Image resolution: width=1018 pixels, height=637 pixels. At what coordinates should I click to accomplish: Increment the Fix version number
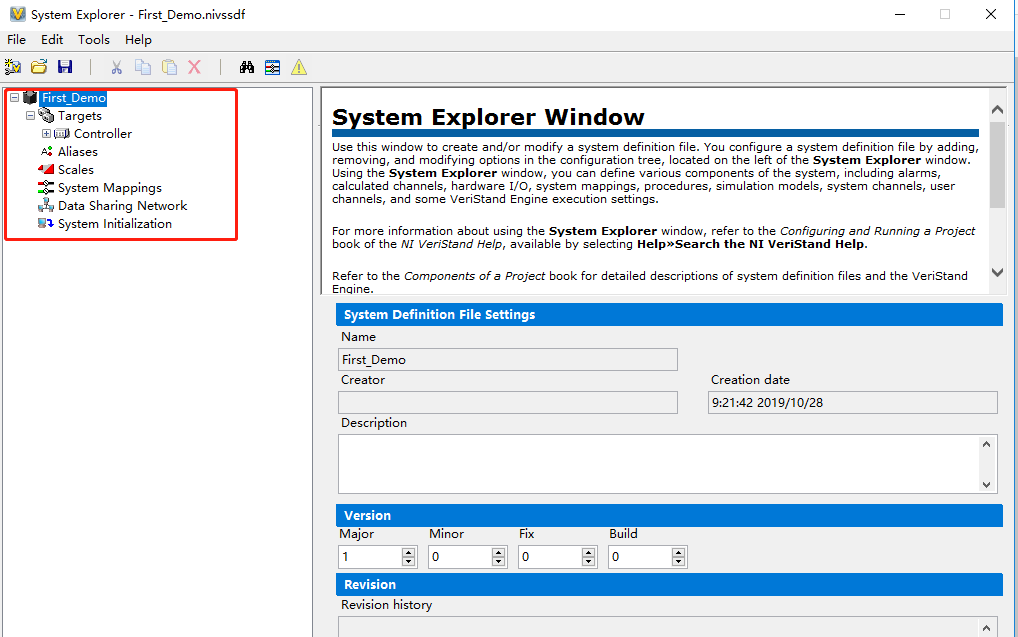[x=588, y=552]
